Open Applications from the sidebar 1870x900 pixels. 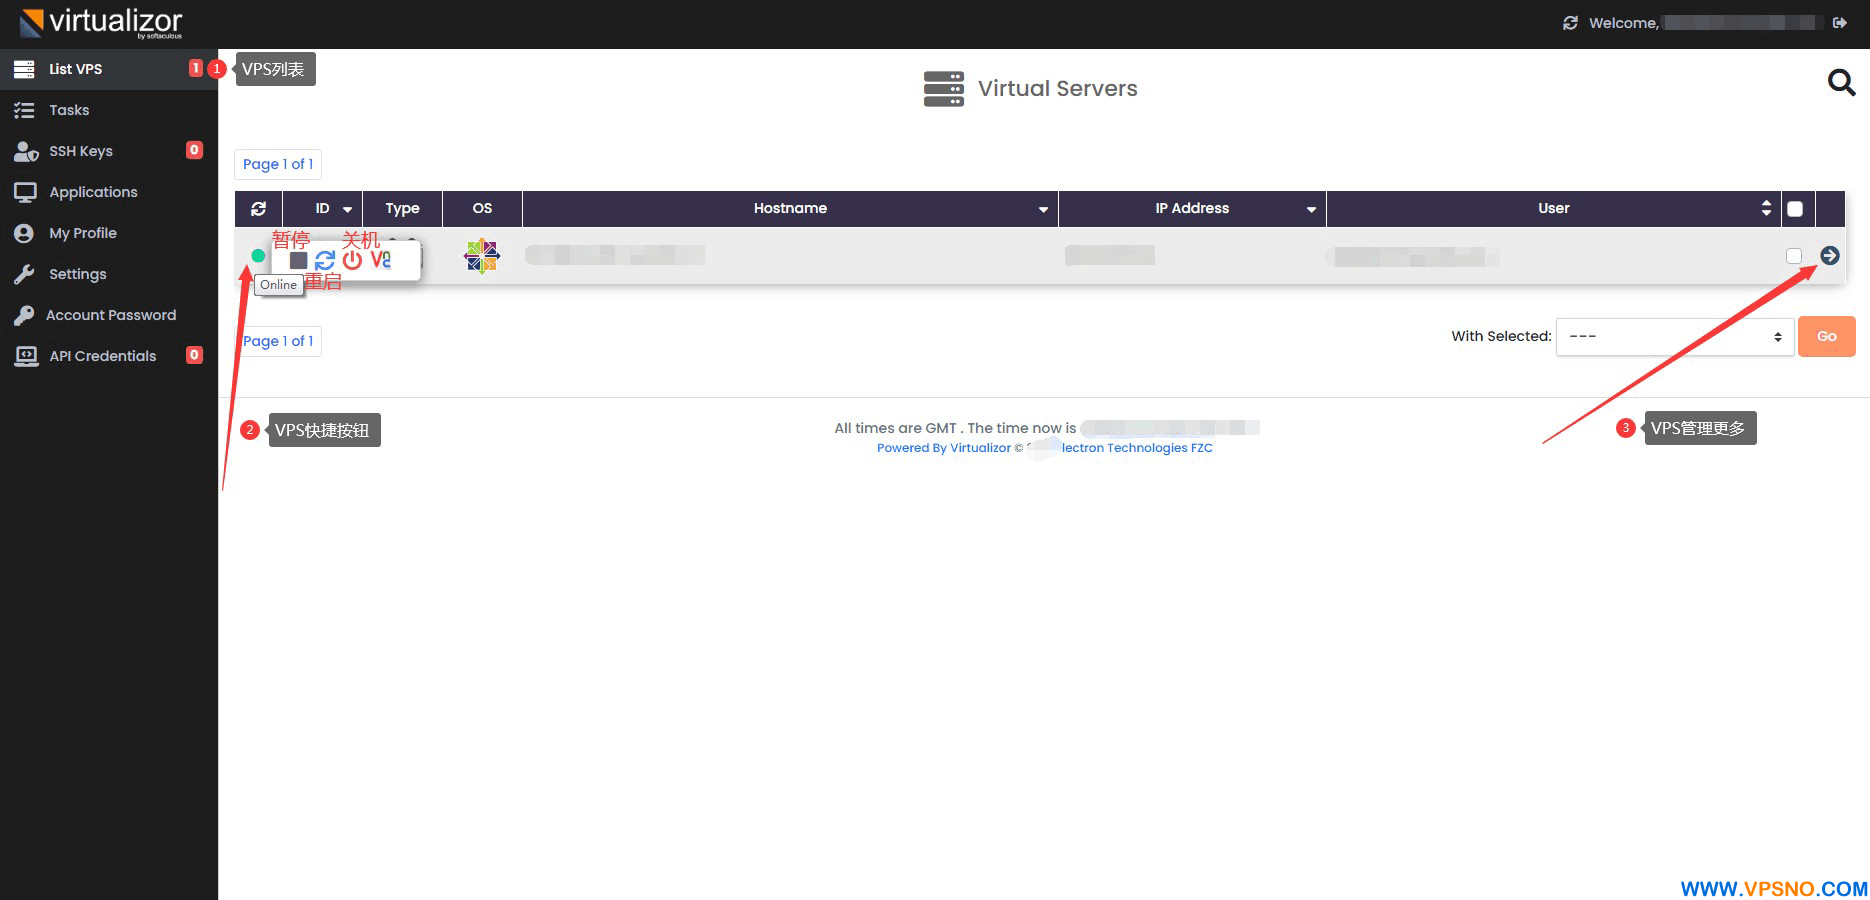pos(109,192)
